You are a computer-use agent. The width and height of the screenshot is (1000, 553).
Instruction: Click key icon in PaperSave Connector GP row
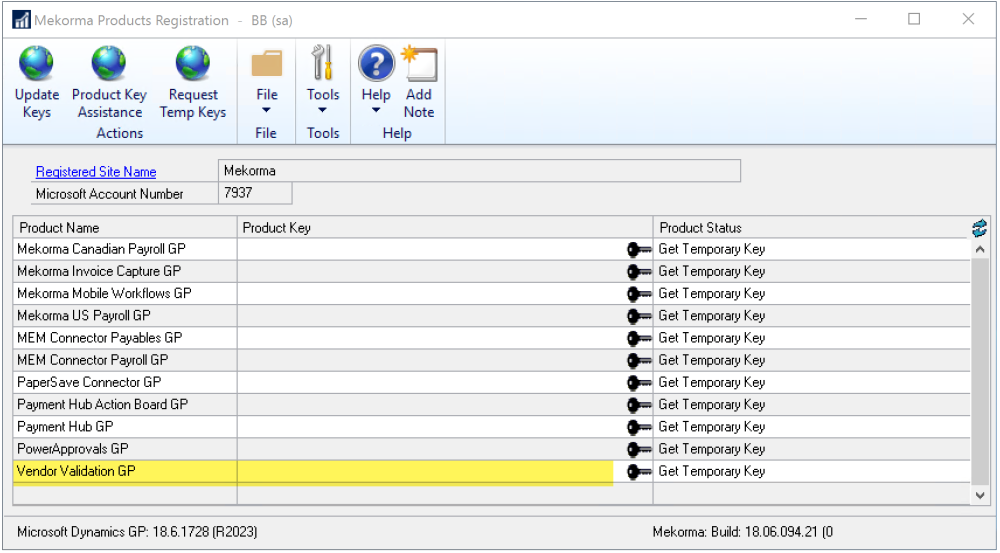[x=638, y=383]
